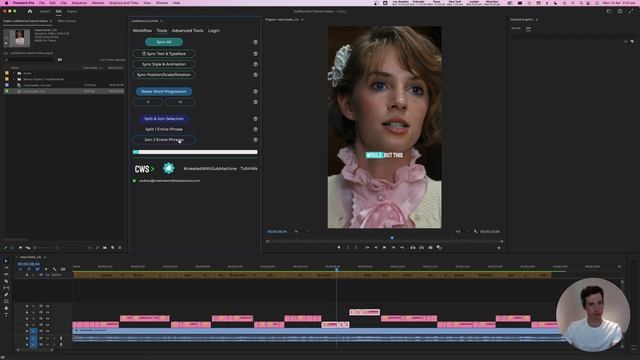Click Split & Join Selection button
The height and width of the screenshot is (360, 640).
pos(164,118)
